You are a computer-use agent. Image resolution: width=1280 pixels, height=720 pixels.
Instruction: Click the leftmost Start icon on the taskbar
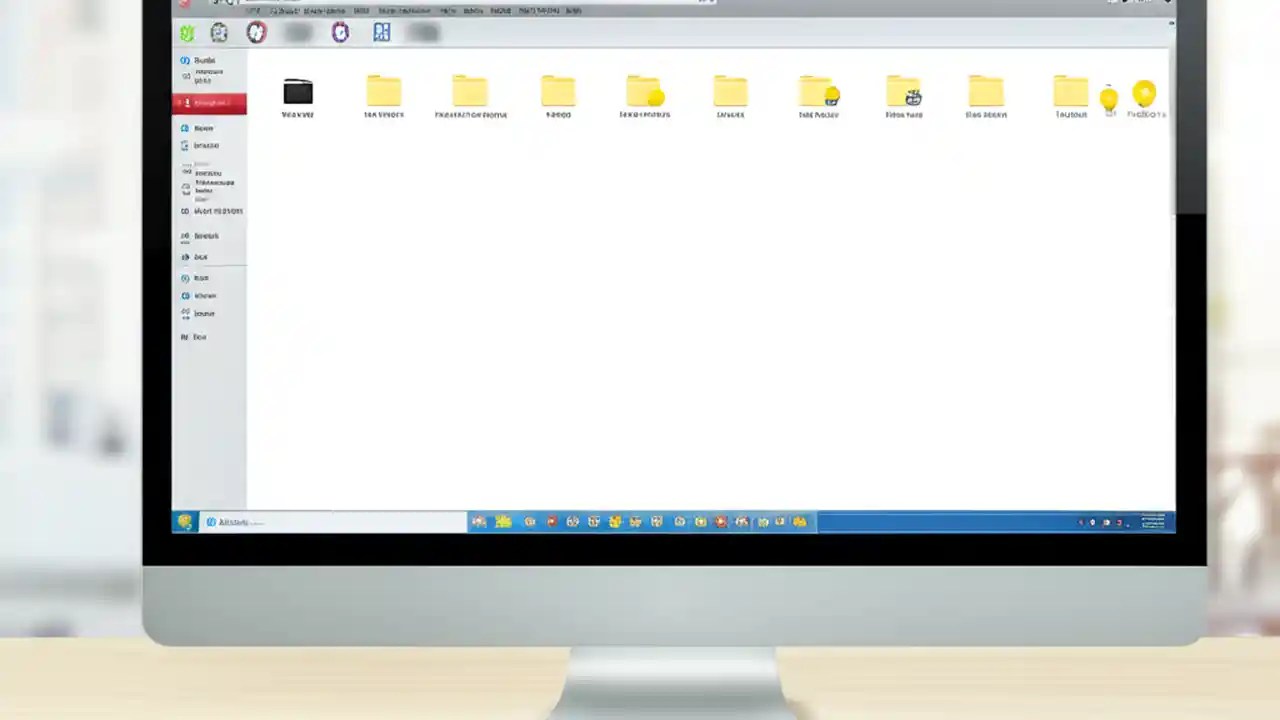pyautogui.click(x=184, y=521)
